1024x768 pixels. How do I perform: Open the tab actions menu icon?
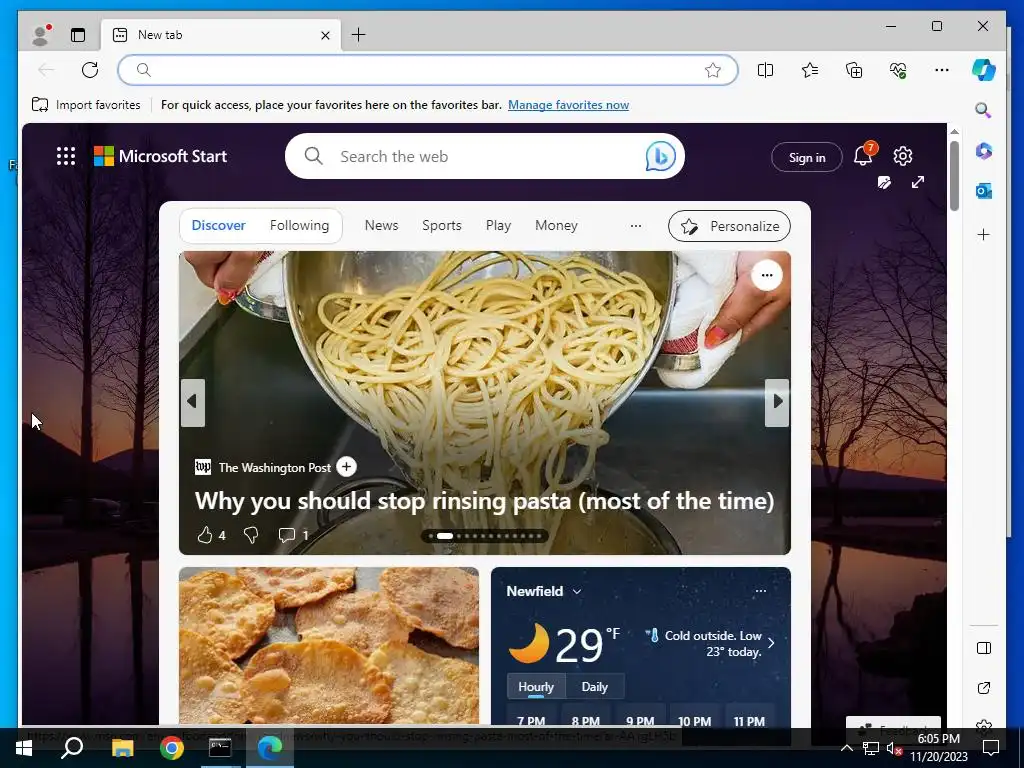tap(78, 35)
